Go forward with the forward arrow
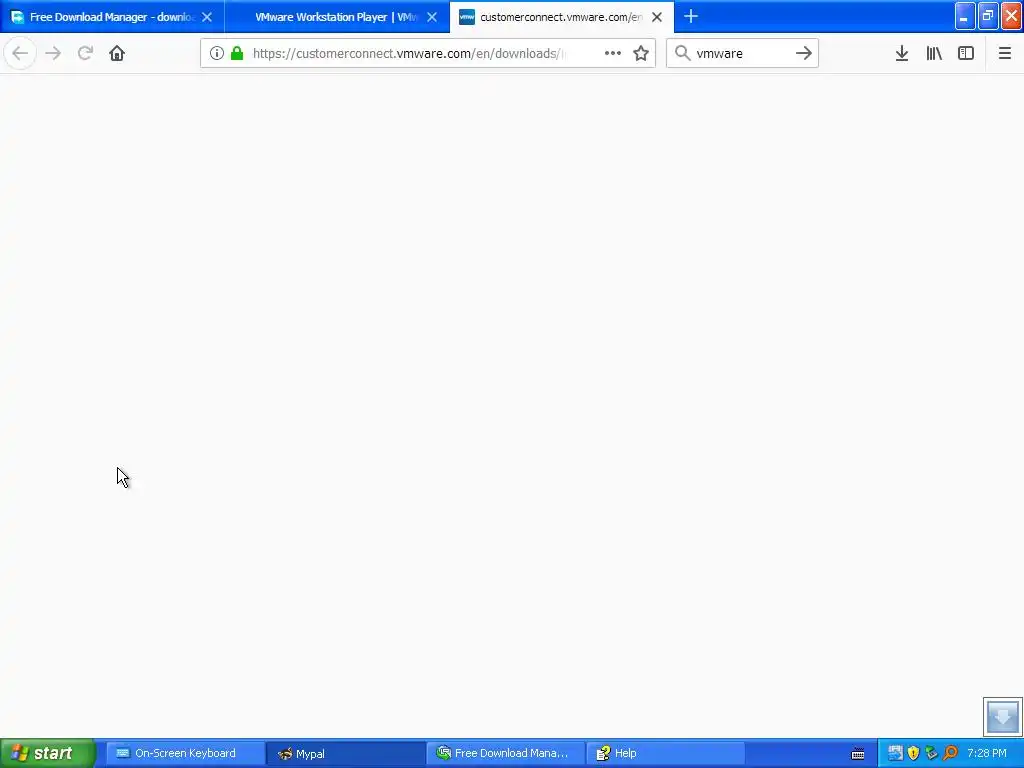This screenshot has height=768, width=1024. click(54, 54)
